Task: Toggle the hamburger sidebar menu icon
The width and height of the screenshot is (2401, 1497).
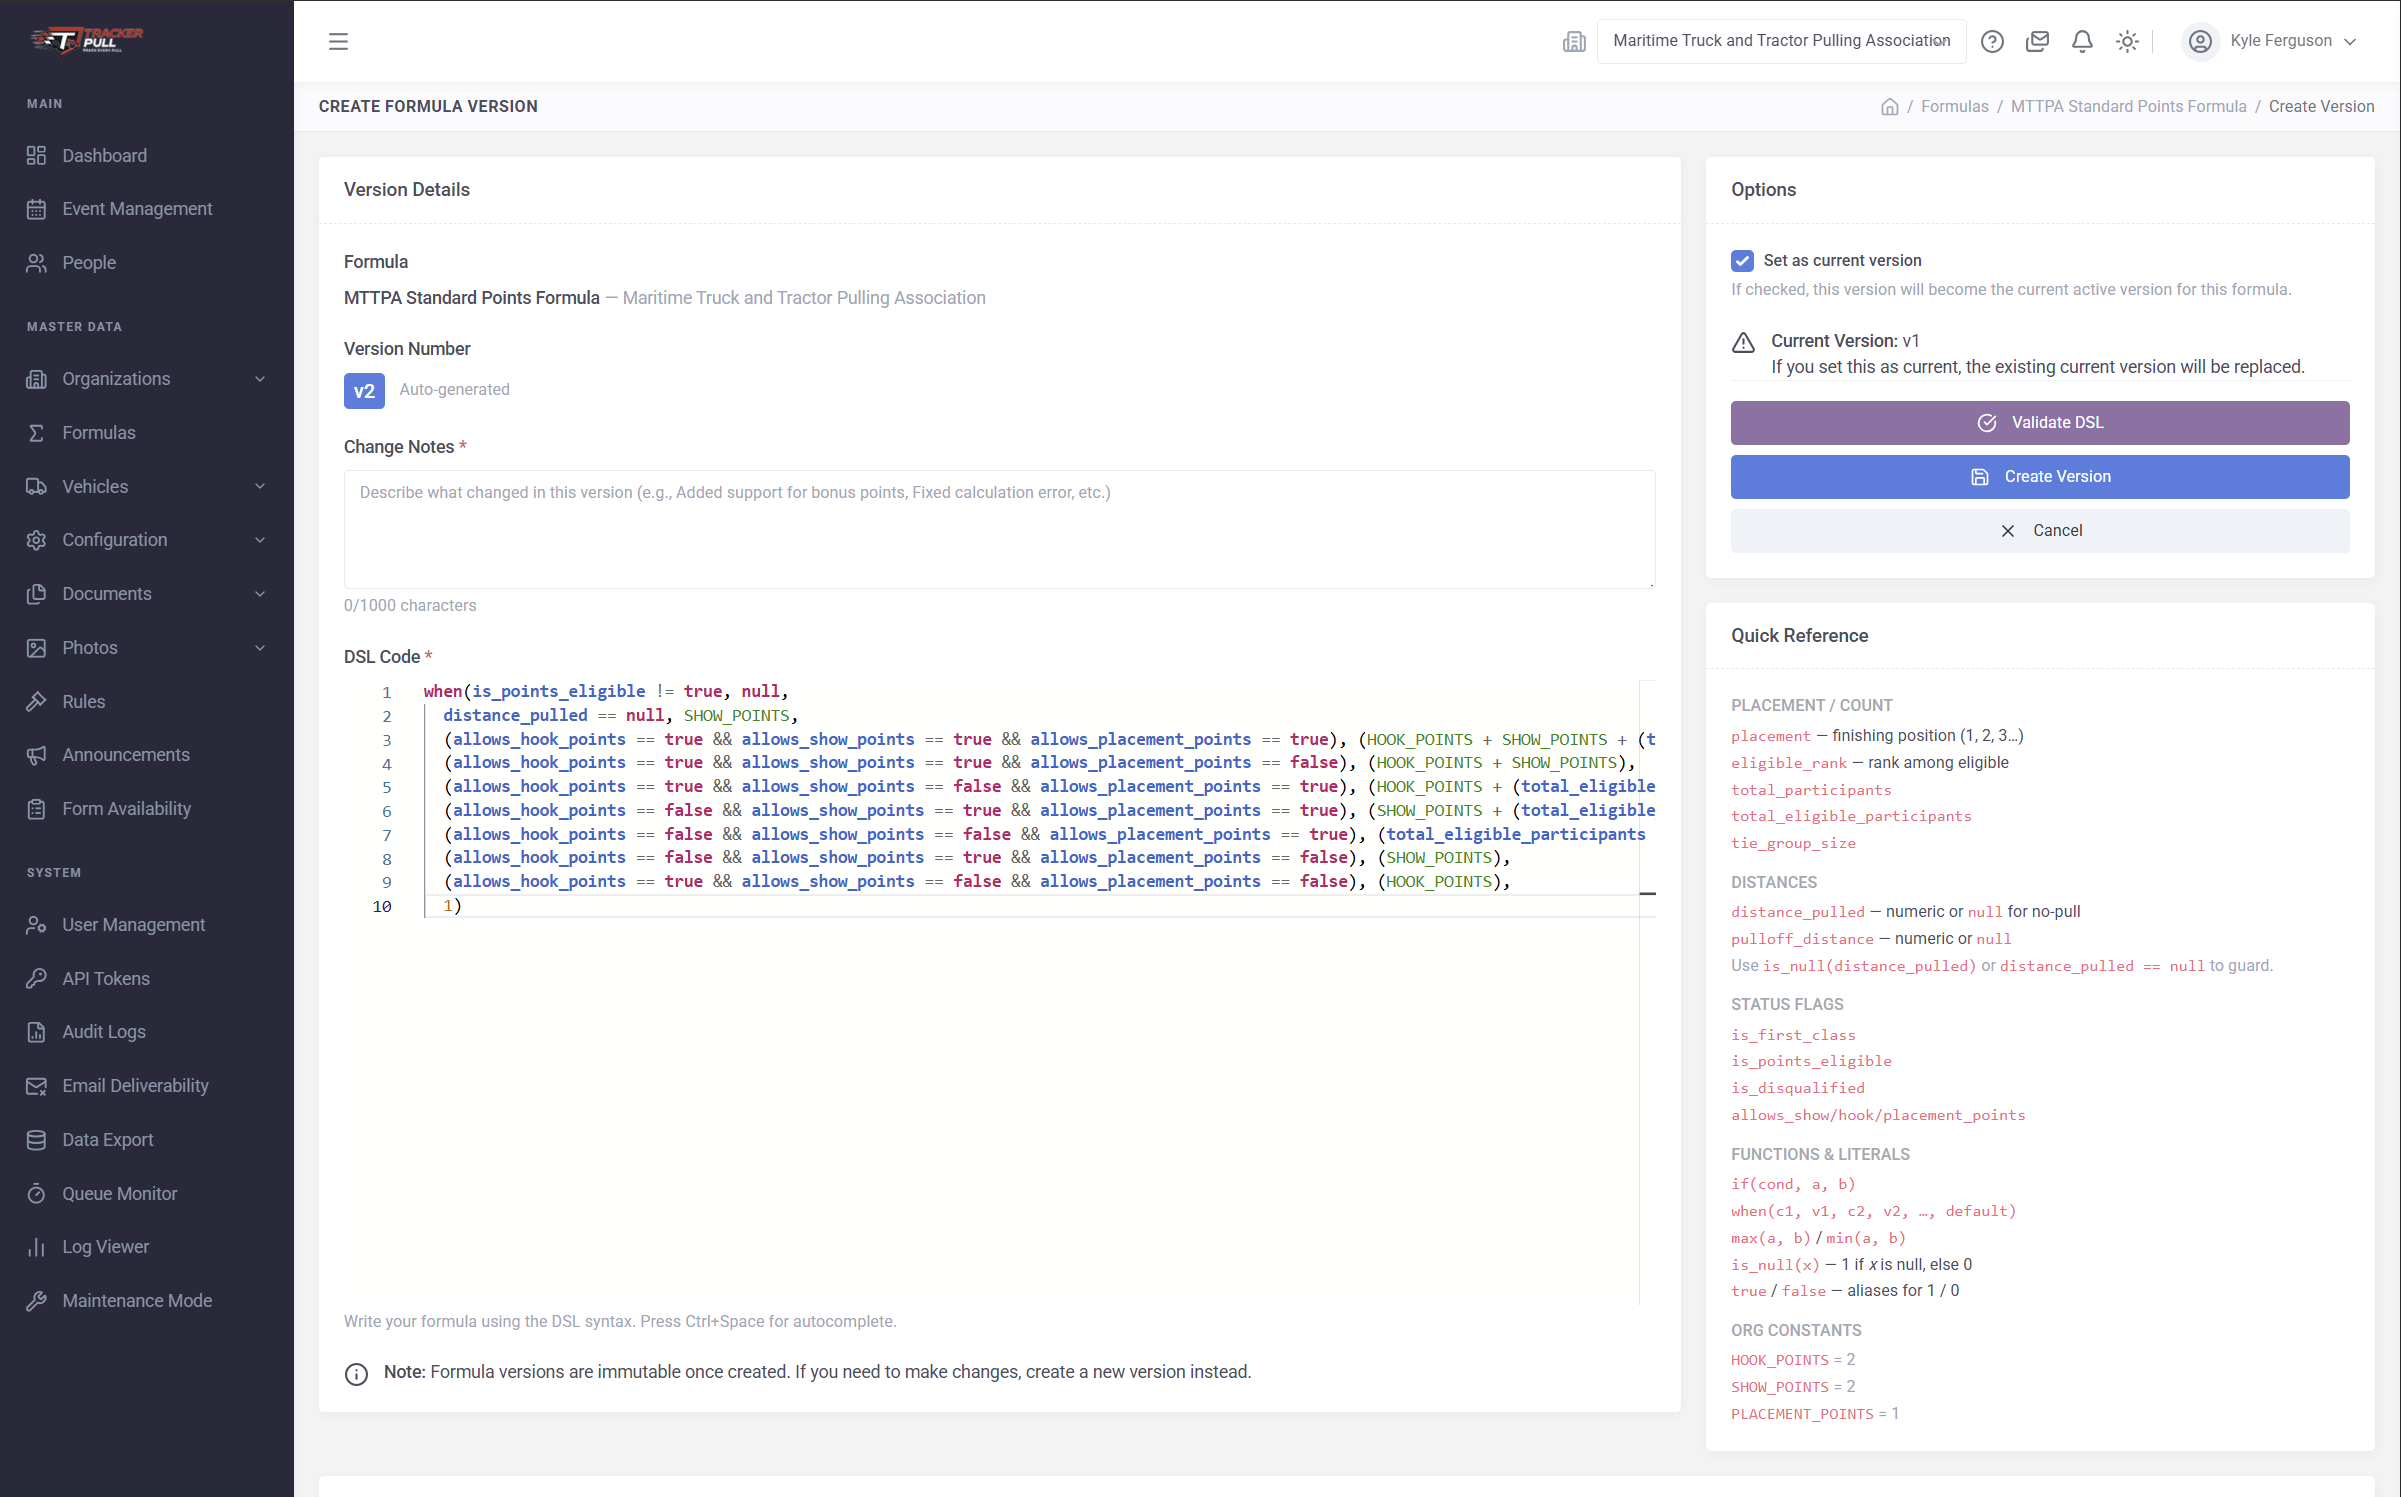Action: coord(338,41)
